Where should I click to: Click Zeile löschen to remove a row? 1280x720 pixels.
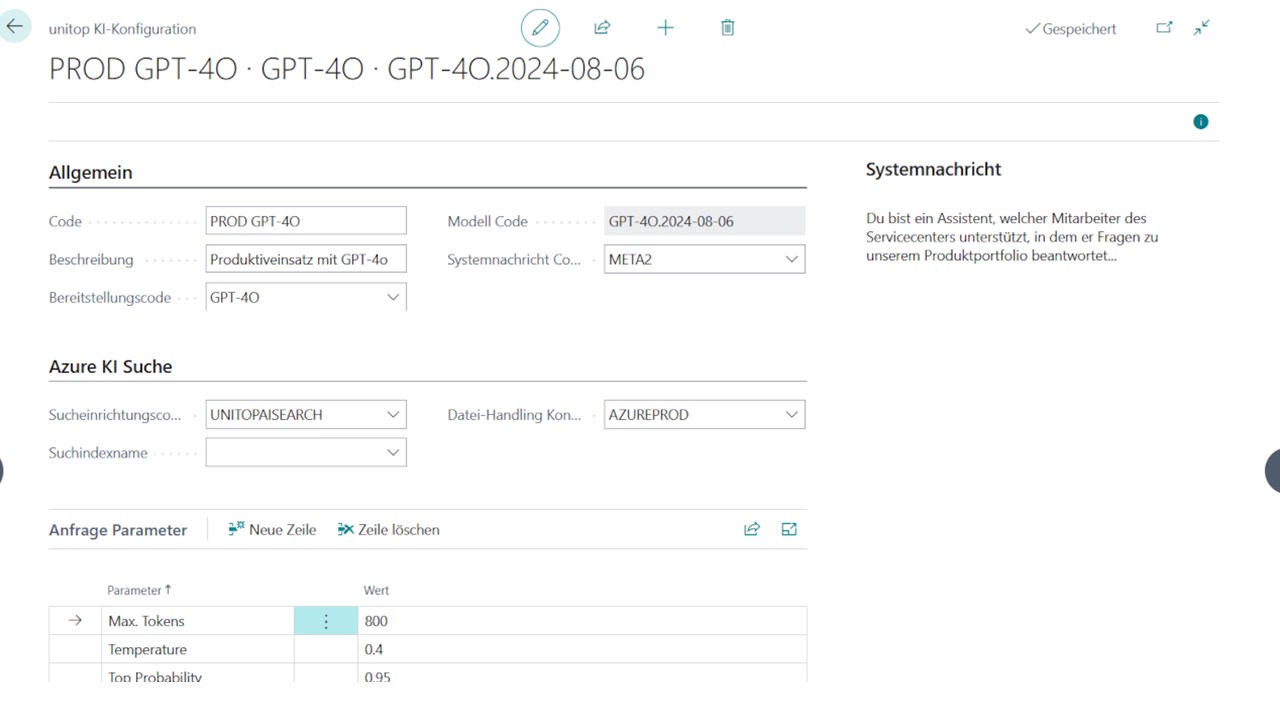click(x=388, y=529)
